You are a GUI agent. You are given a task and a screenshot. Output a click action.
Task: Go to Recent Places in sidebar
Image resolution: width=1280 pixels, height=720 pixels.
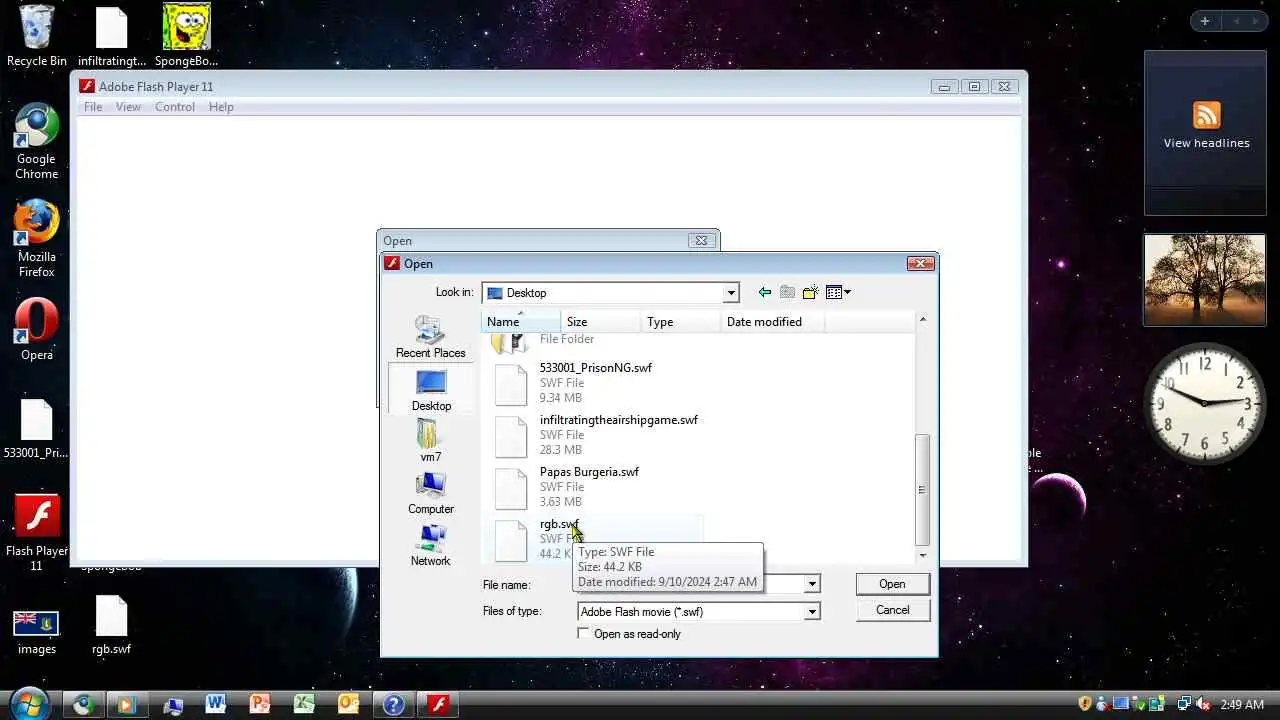(431, 337)
